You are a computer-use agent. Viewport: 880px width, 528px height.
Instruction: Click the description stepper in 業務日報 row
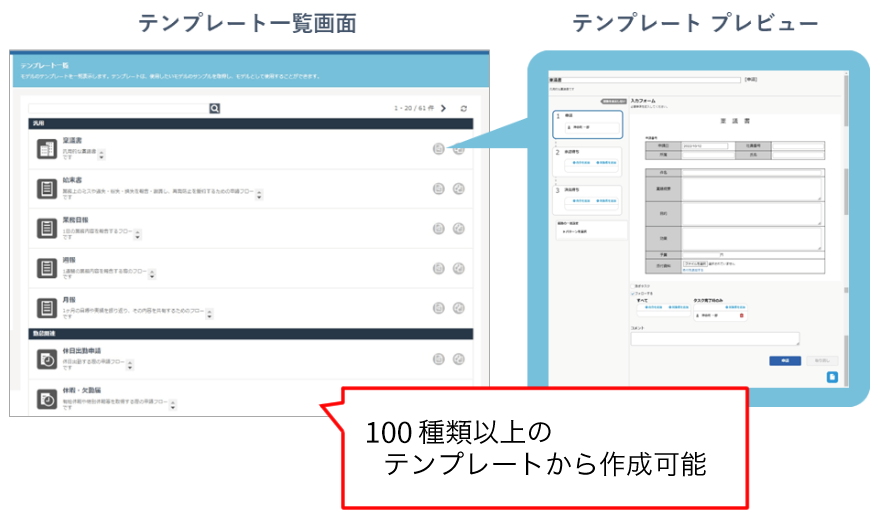(138, 234)
